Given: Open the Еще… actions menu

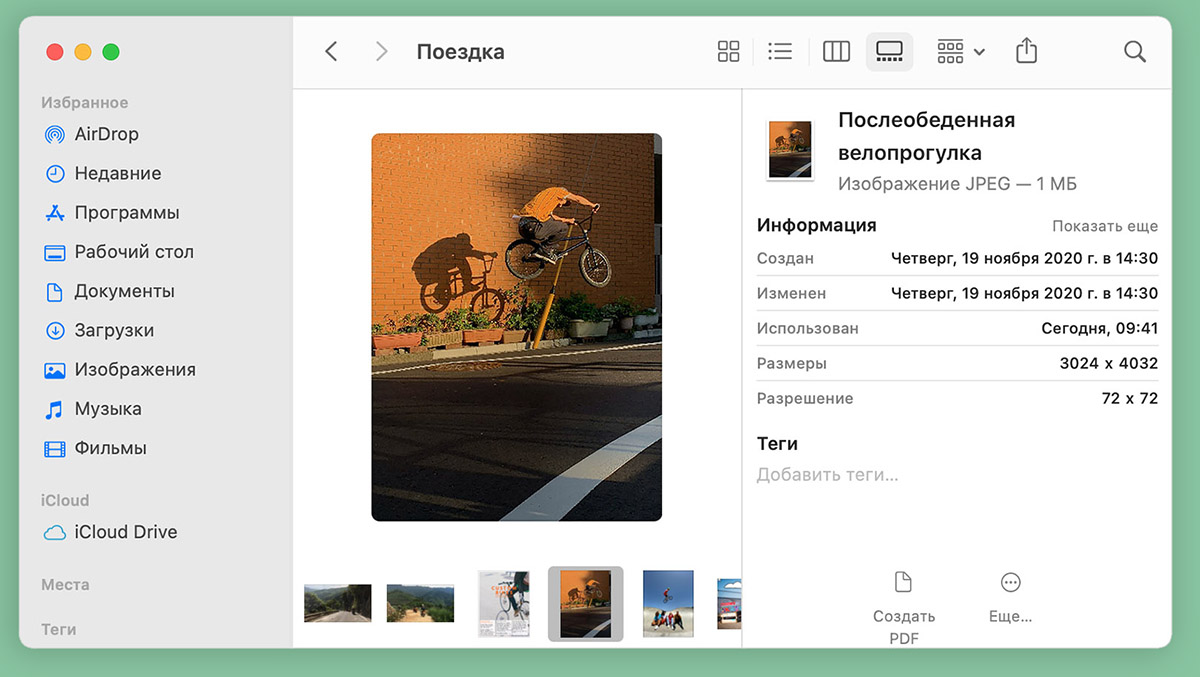Looking at the screenshot, I should tap(1010, 597).
